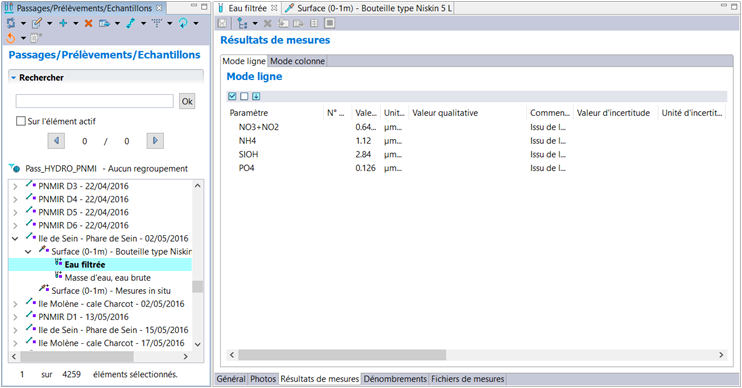Select the PNMIR D1 - 13/05/2016 row
This screenshot has width=742, height=388.
[x=83, y=317]
